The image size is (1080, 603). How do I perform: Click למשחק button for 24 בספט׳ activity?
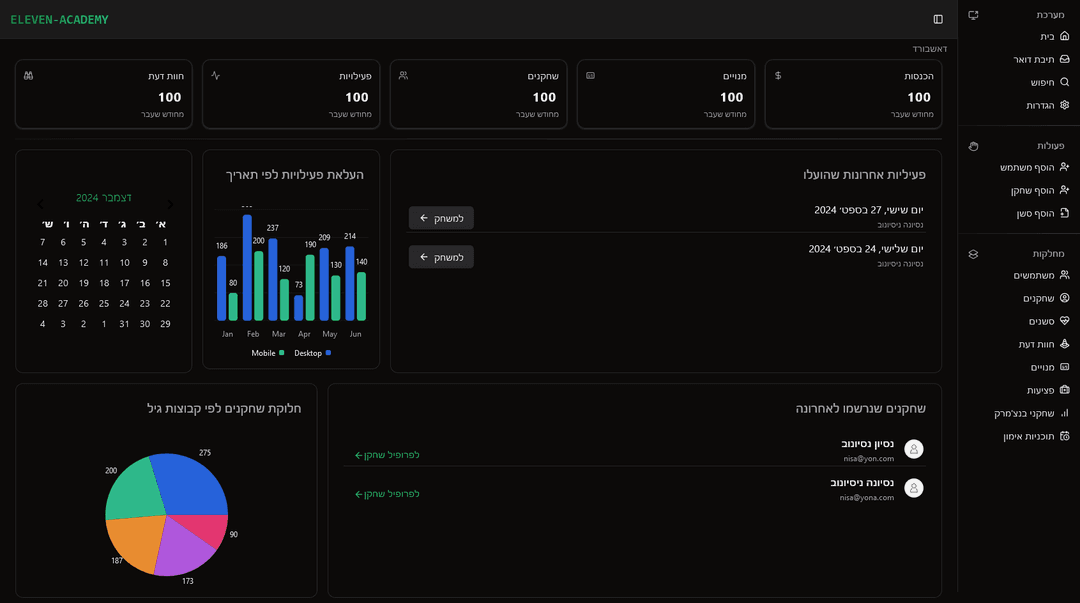[x=441, y=257]
